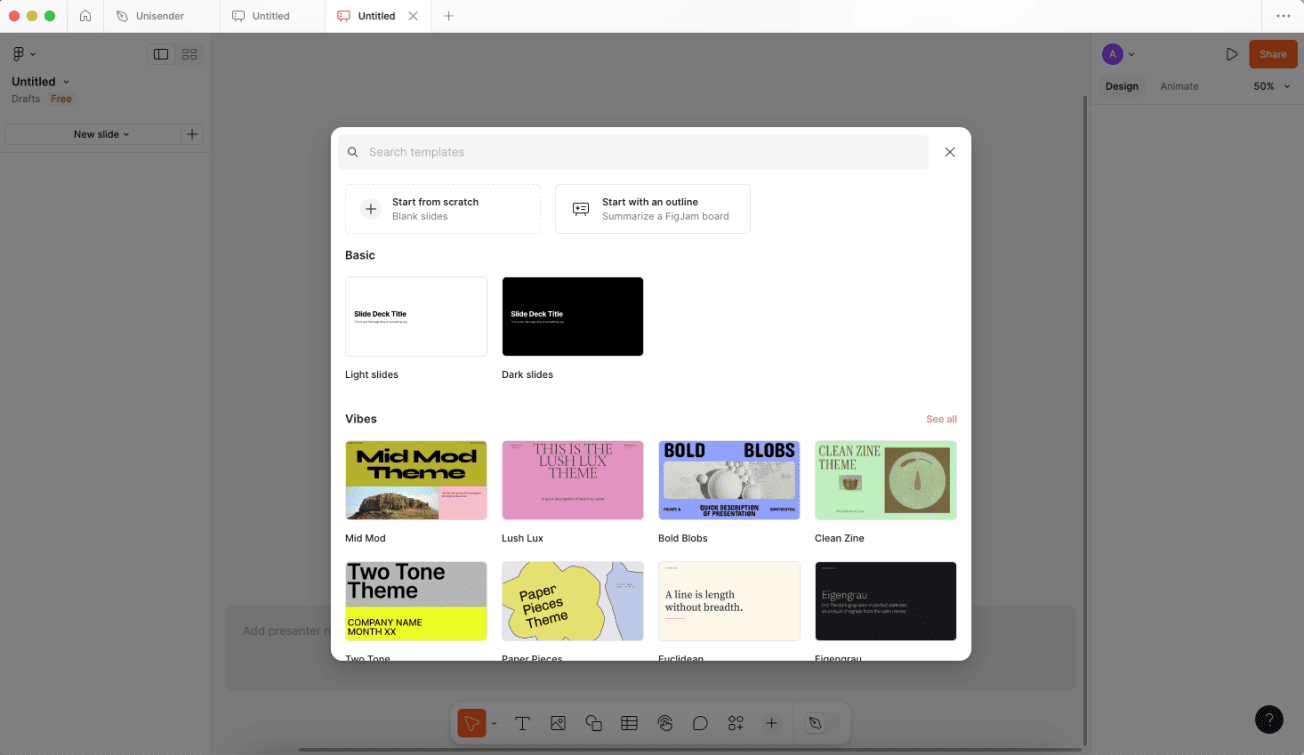This screenshot has height=755, width=1304.
Task: Open the help question mark button
Action: (1269, 719)
